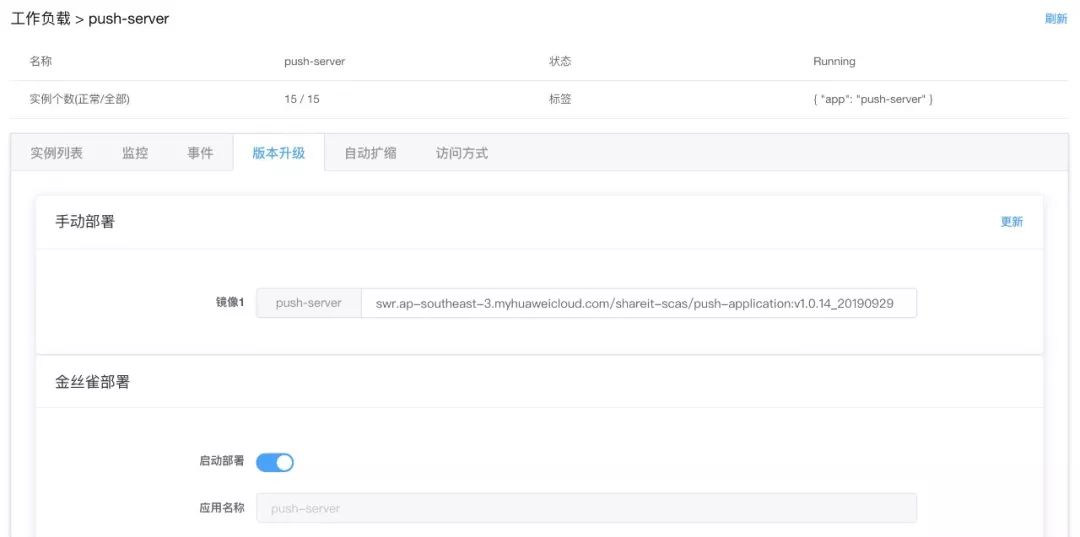The width and height of the screenshot is (1080, 537).
Task: Open the 事件 tab
Action: tap(200, 153)
